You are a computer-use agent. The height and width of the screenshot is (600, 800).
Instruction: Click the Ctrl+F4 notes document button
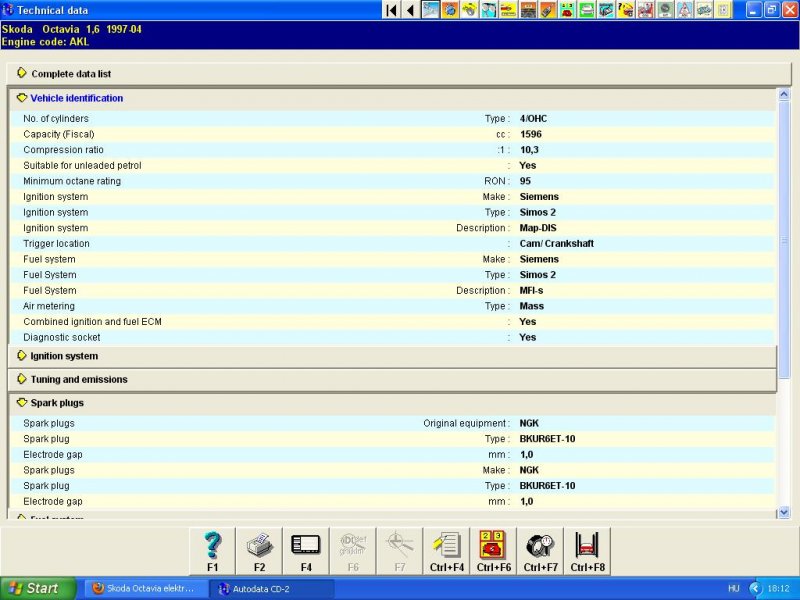click(x=447, y=551)
